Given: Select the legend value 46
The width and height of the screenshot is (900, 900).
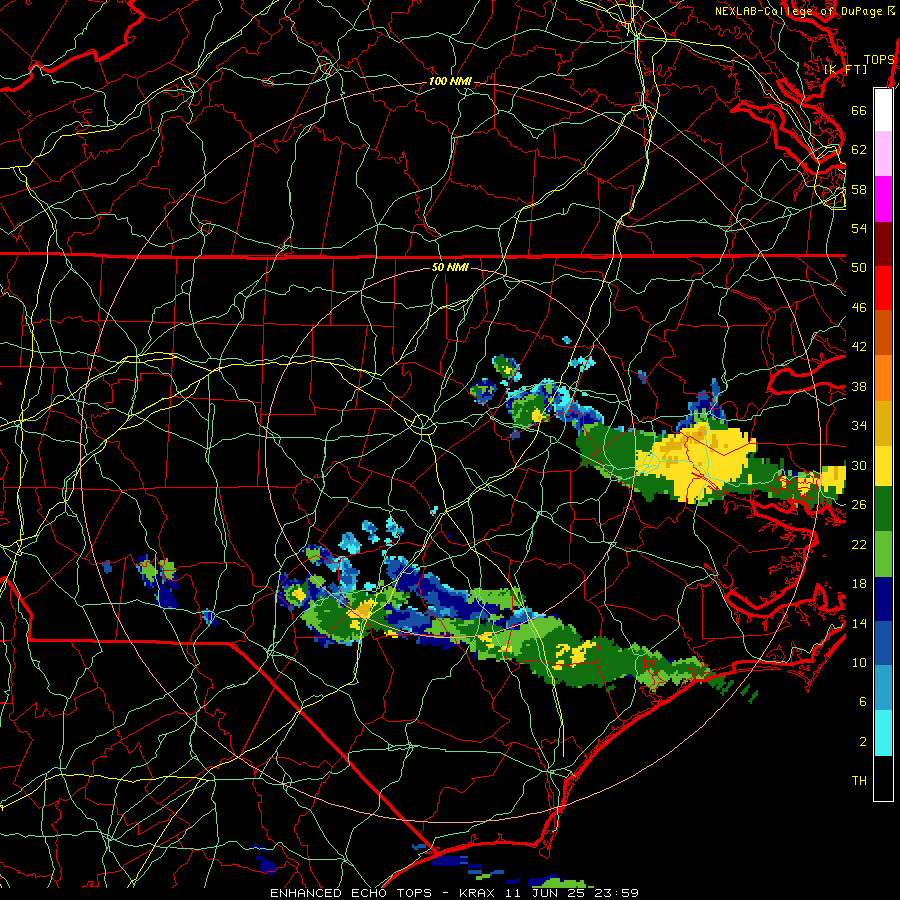Looking at the screenshot, I should pyautogui.click(x=859, y=308).
